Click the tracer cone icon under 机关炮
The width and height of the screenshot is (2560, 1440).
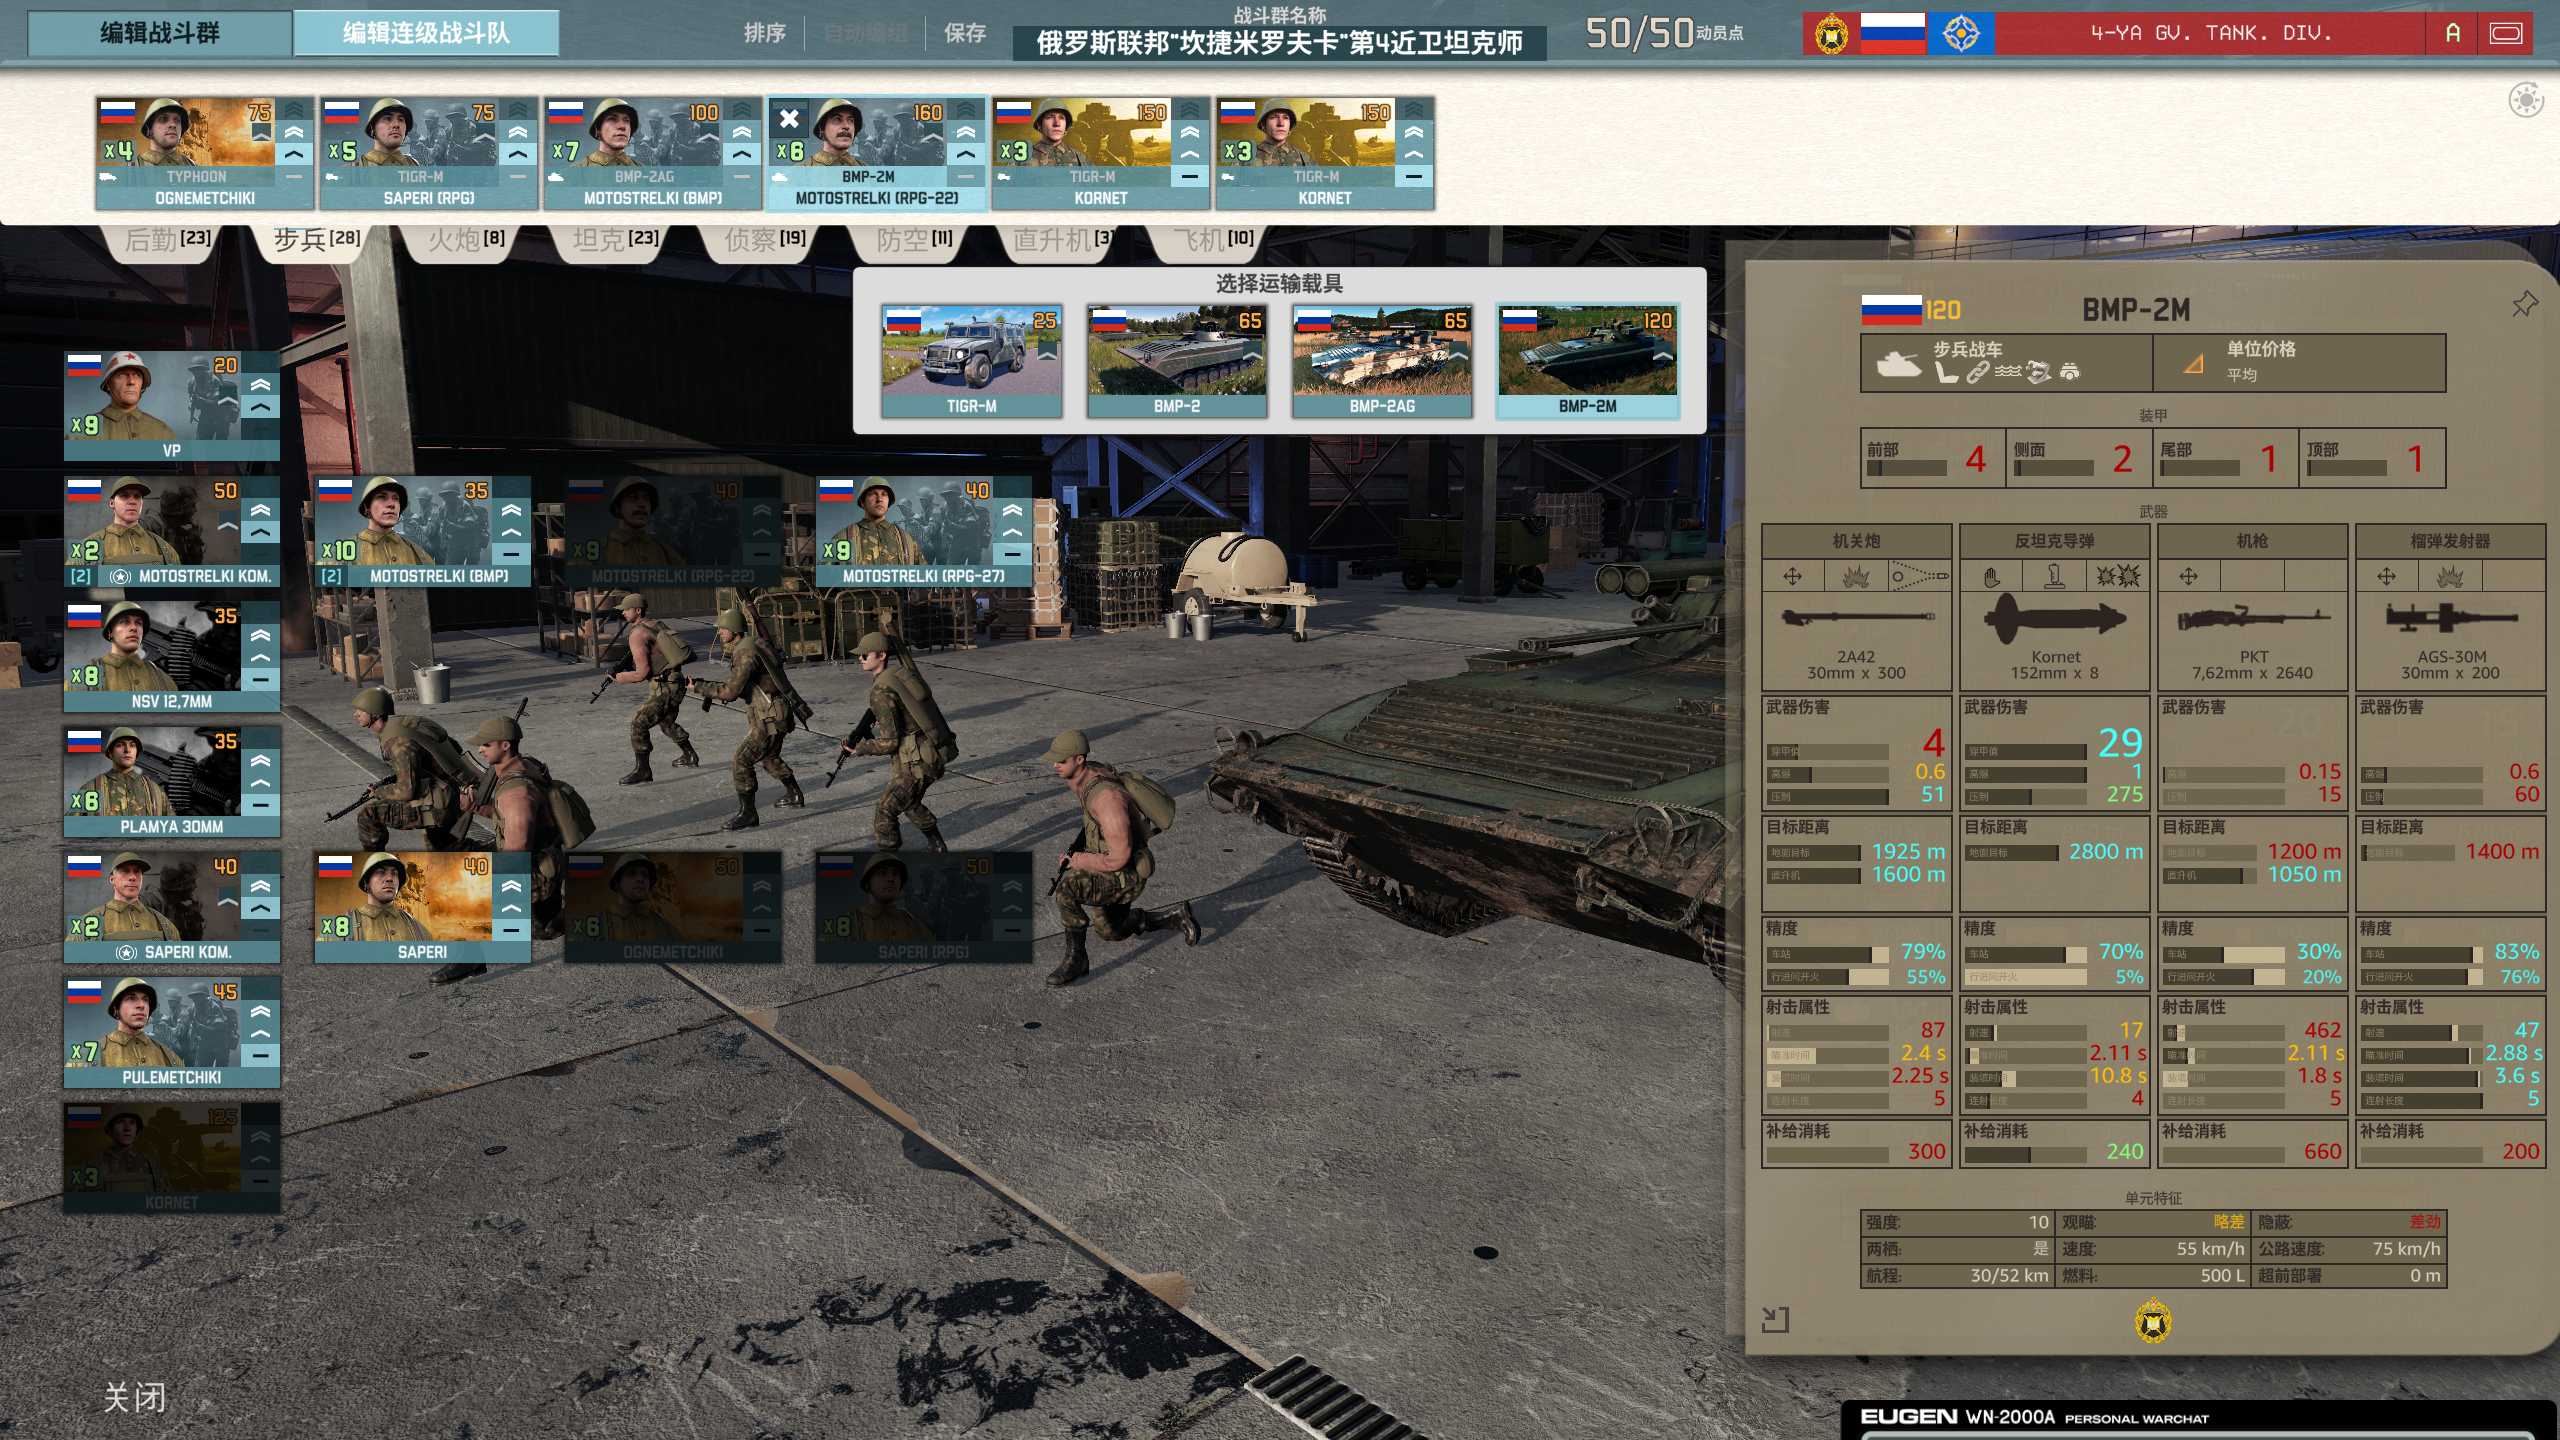click(1919, 577)
